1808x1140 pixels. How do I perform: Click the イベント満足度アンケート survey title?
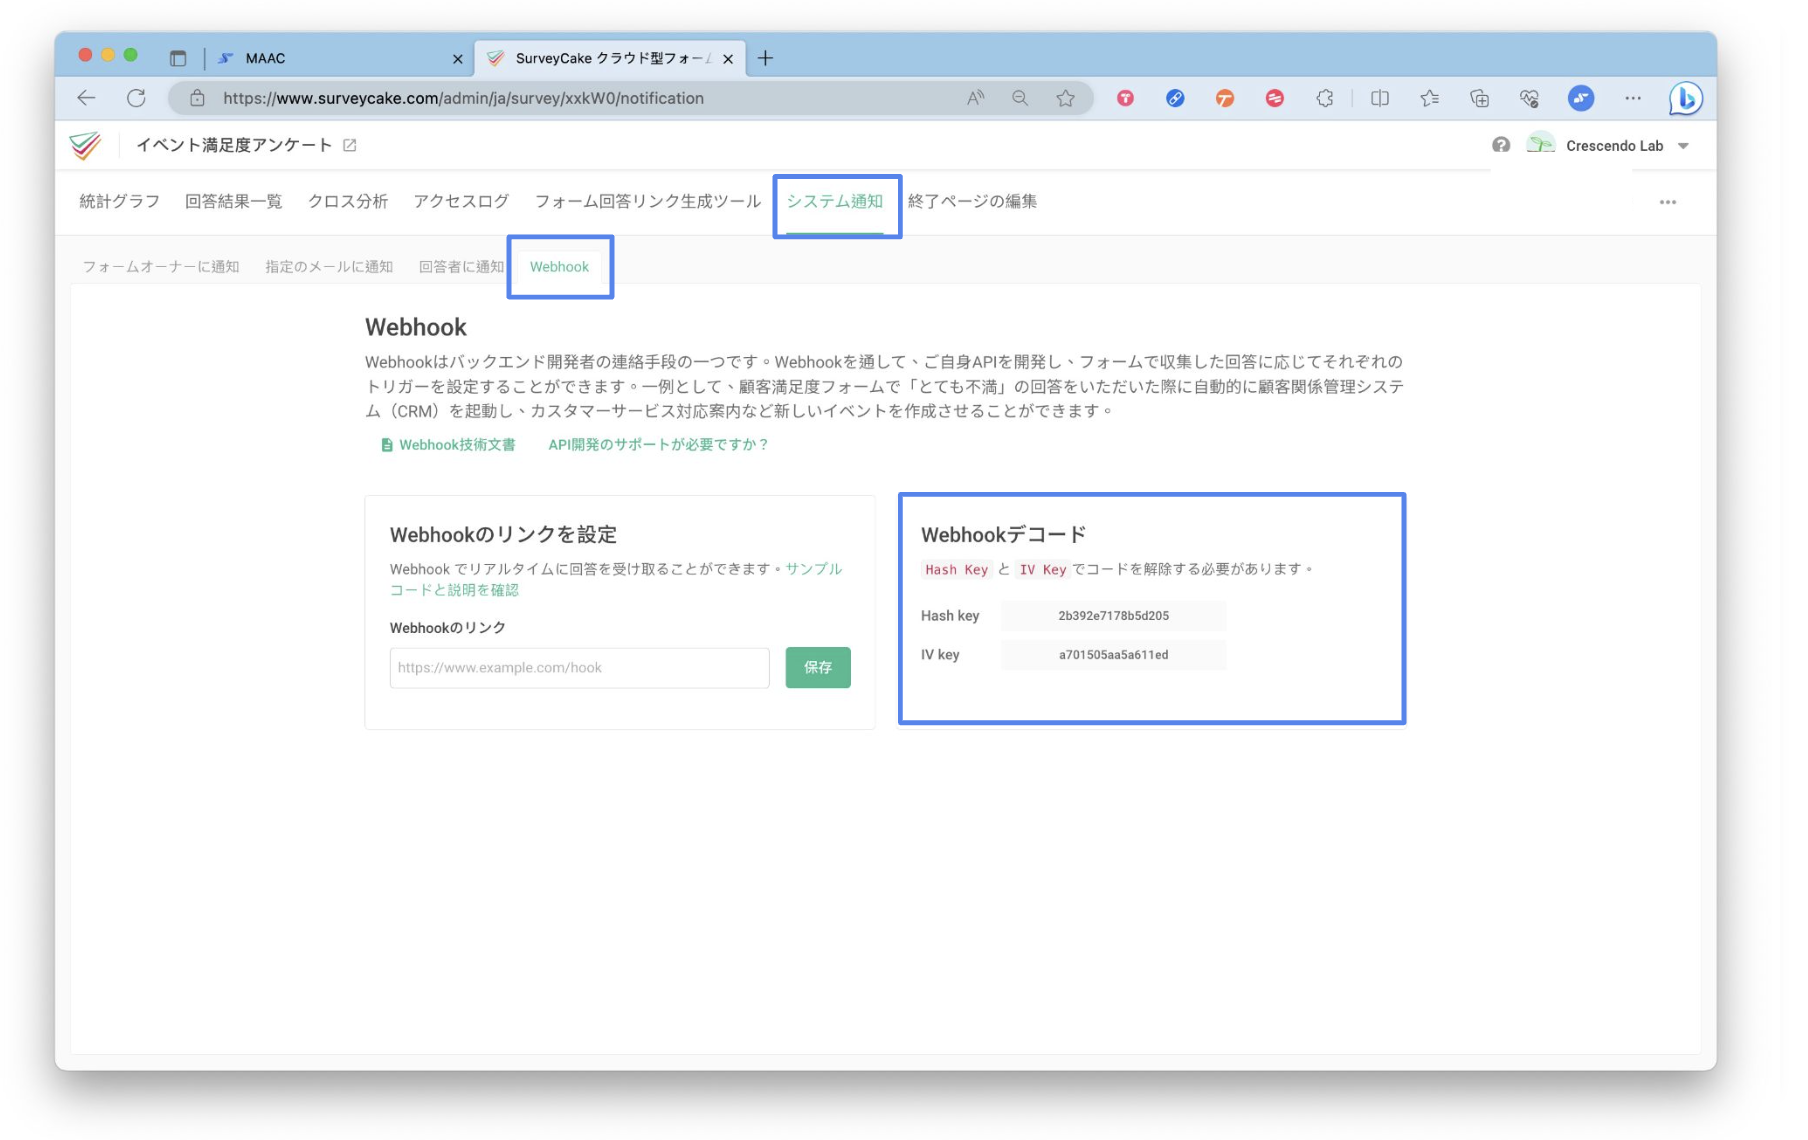tap(233, 145)
